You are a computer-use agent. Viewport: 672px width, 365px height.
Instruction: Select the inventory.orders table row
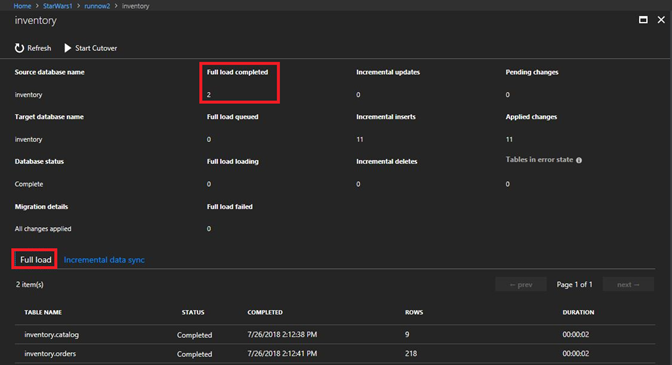[335, 354]
